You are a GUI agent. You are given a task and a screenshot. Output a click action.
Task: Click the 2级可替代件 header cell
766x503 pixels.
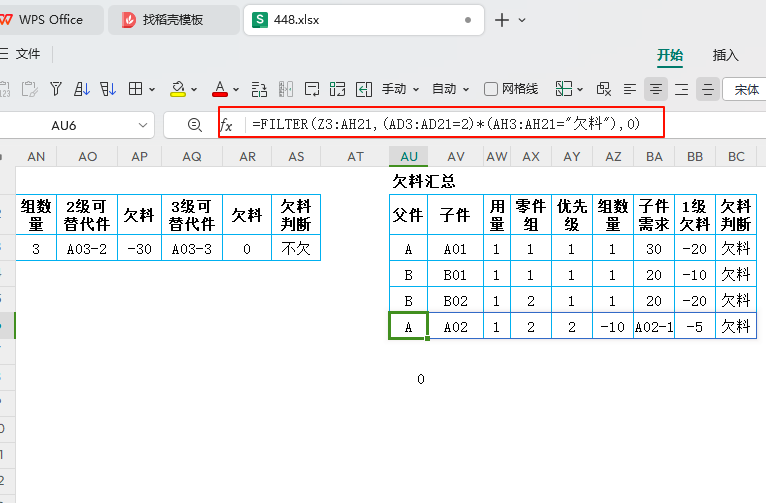(x=87, y=215)
